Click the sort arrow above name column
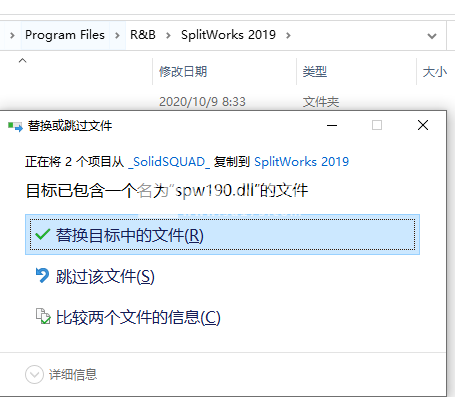Viewport: 455px width, 397px height. 22,60
